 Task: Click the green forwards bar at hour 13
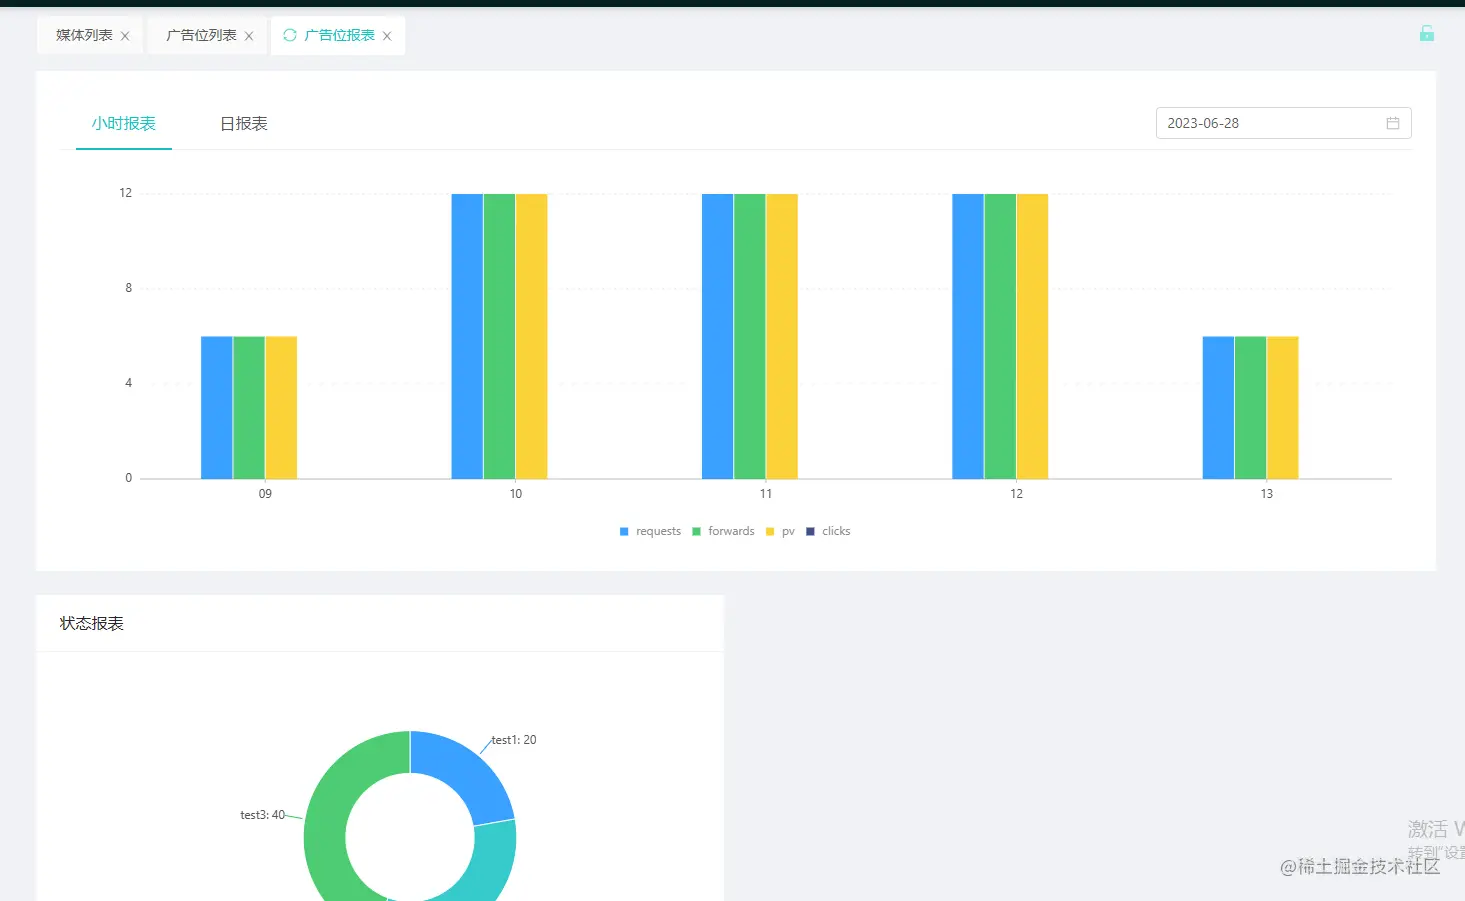click(x=1250, y=408)
